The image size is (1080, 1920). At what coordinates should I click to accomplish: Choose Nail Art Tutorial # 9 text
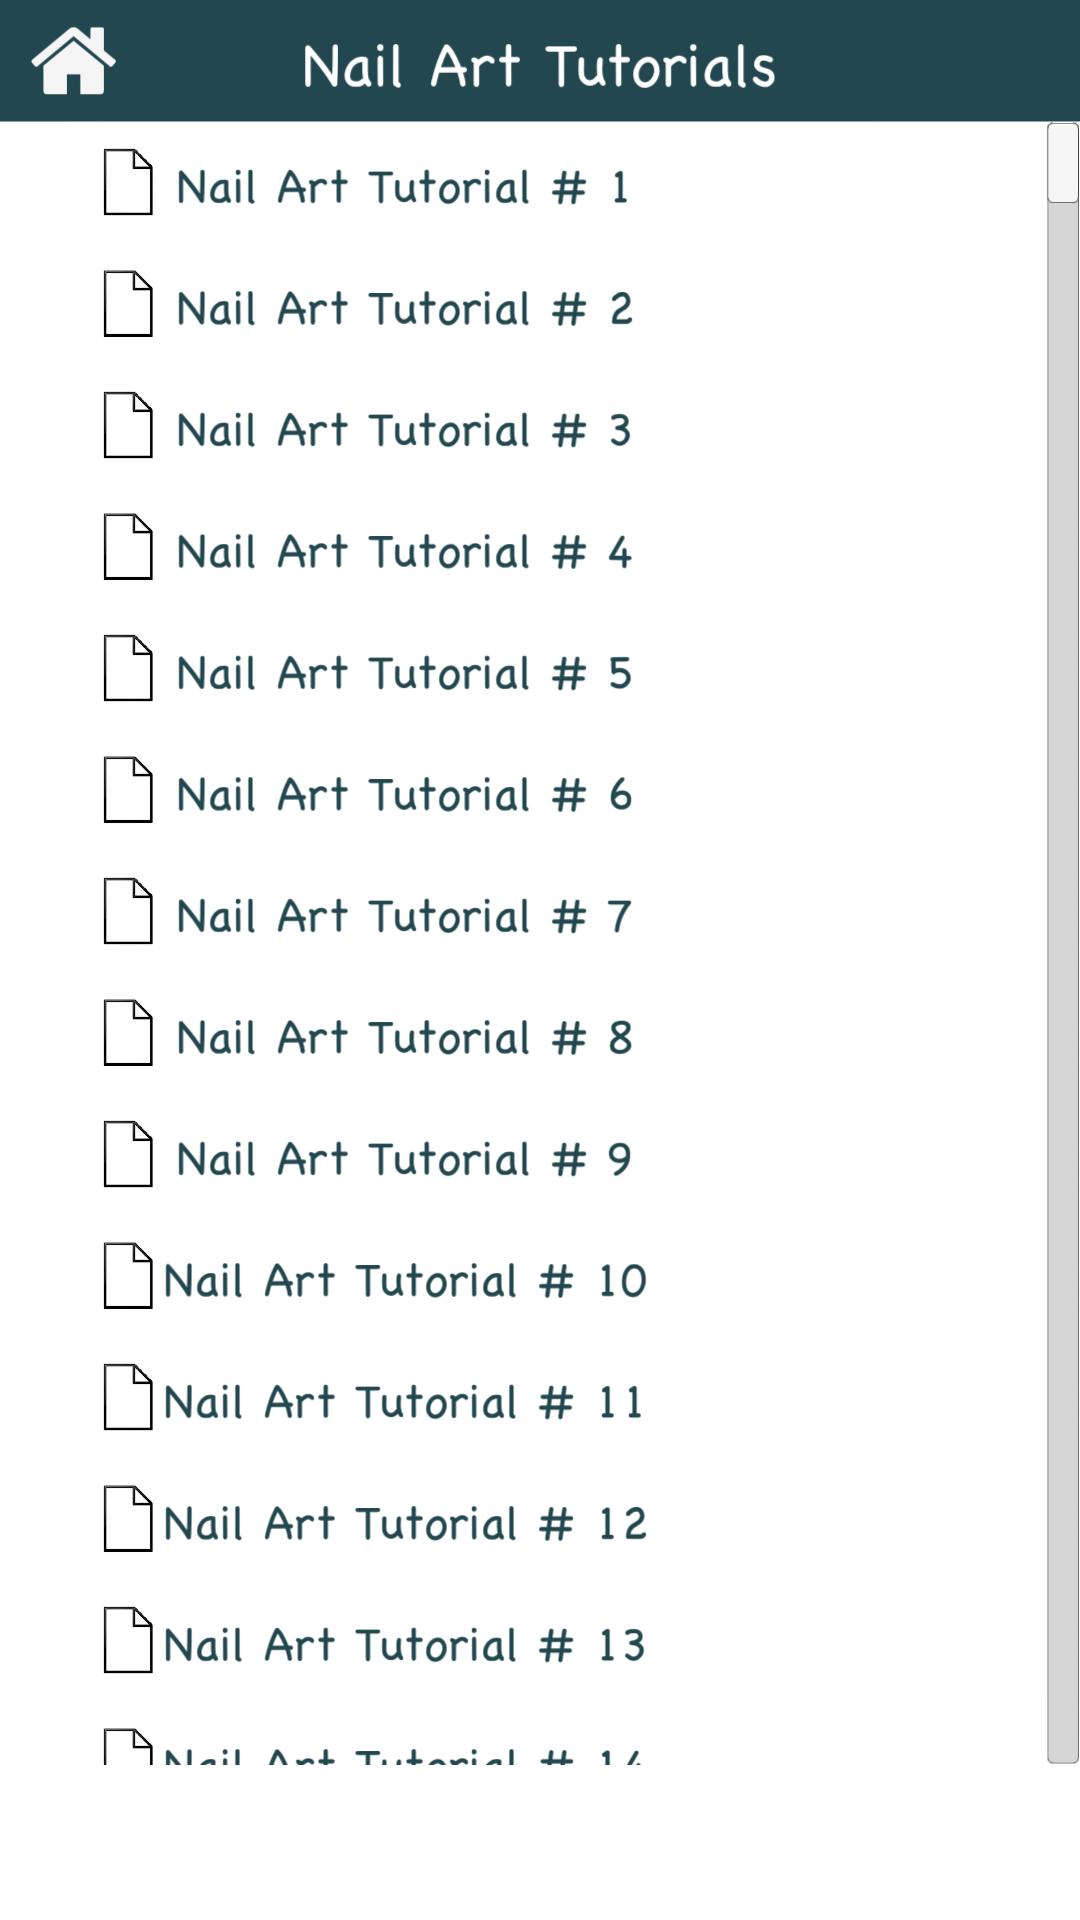click(403, 1160)
